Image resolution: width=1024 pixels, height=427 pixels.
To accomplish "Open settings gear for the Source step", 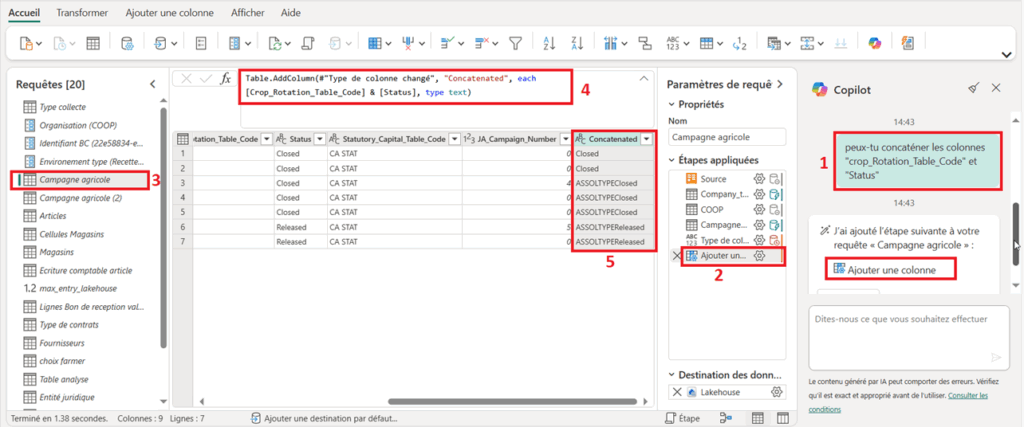I will 759,178.
